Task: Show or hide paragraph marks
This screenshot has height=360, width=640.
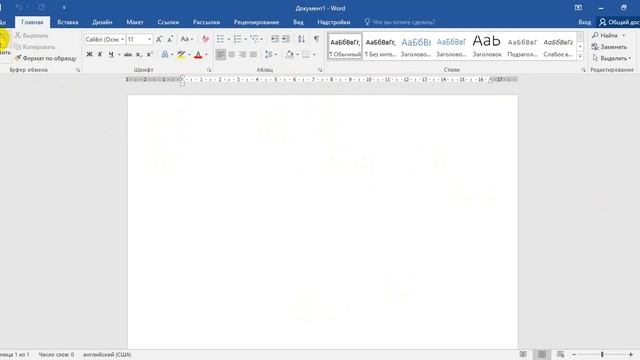Action: 316,39
